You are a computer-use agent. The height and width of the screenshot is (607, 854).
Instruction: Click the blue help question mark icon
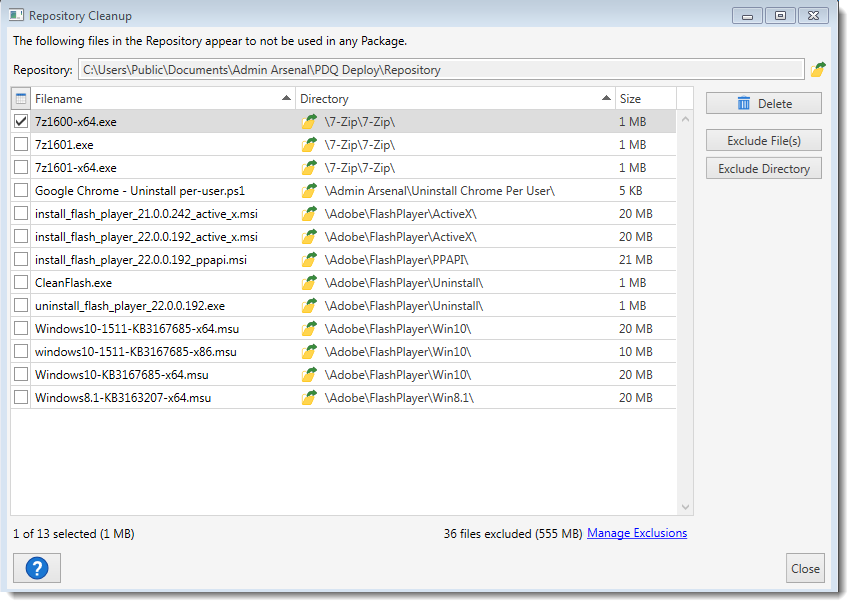pos(37,568)
